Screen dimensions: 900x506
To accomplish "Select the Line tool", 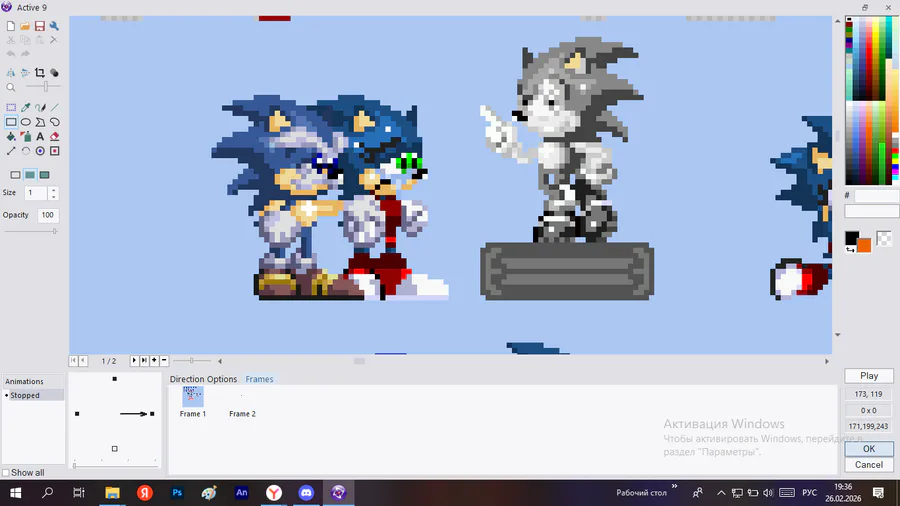I will pos(55,107).
